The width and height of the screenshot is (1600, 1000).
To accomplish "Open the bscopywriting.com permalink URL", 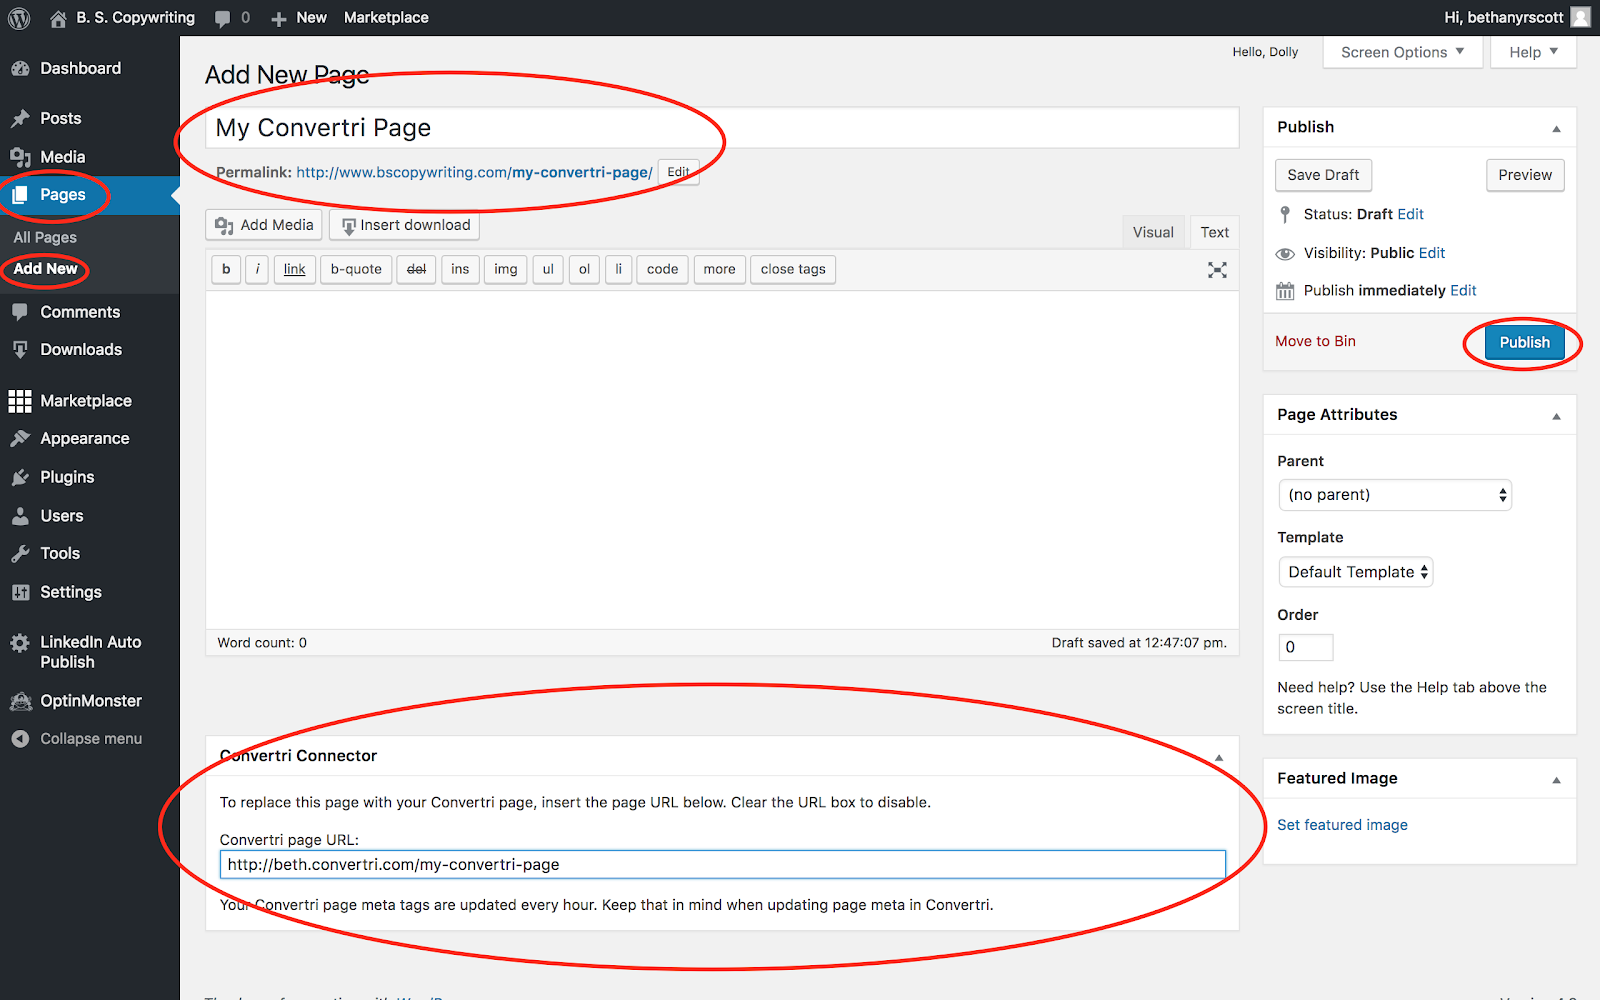I will coord(474,172).
